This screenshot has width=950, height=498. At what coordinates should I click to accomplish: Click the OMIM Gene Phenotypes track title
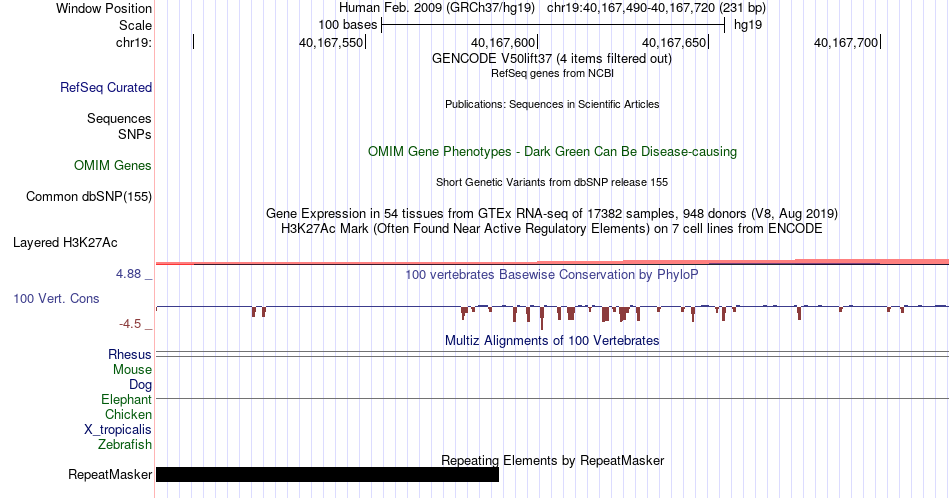click(552, 151)
